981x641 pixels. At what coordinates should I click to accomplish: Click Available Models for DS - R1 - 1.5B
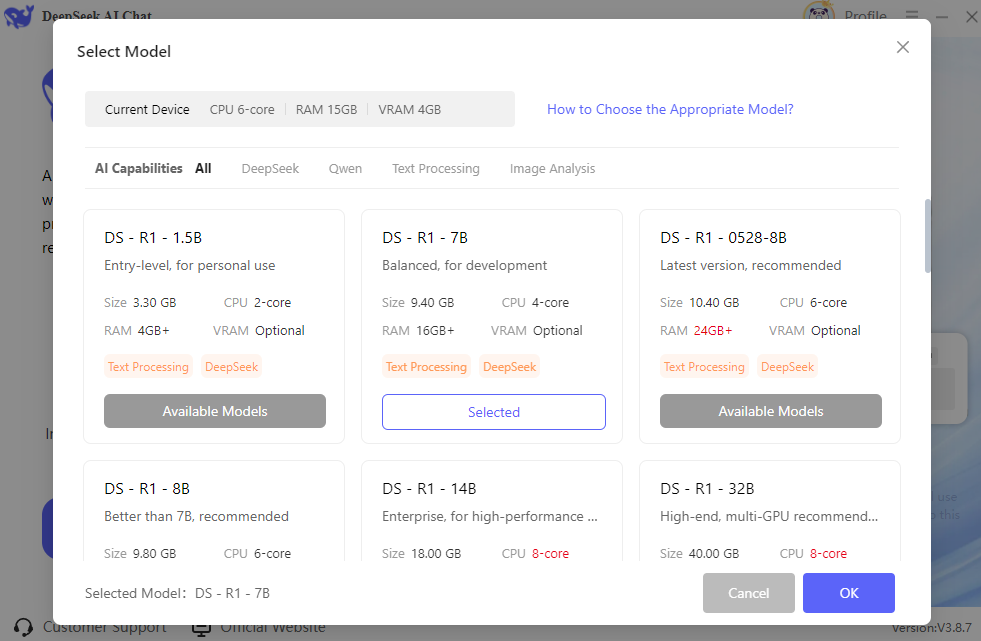[215, 411]
